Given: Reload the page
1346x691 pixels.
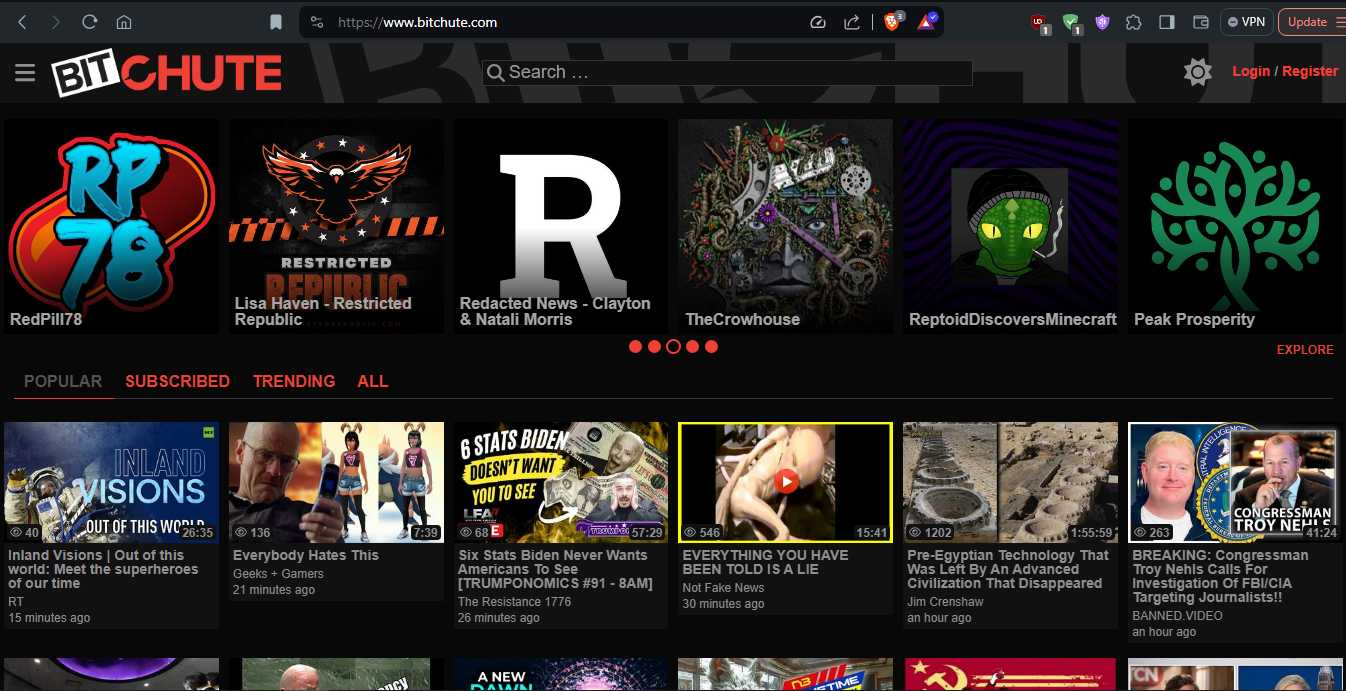Looking at the screenshot, I should [x=89, y=22].
